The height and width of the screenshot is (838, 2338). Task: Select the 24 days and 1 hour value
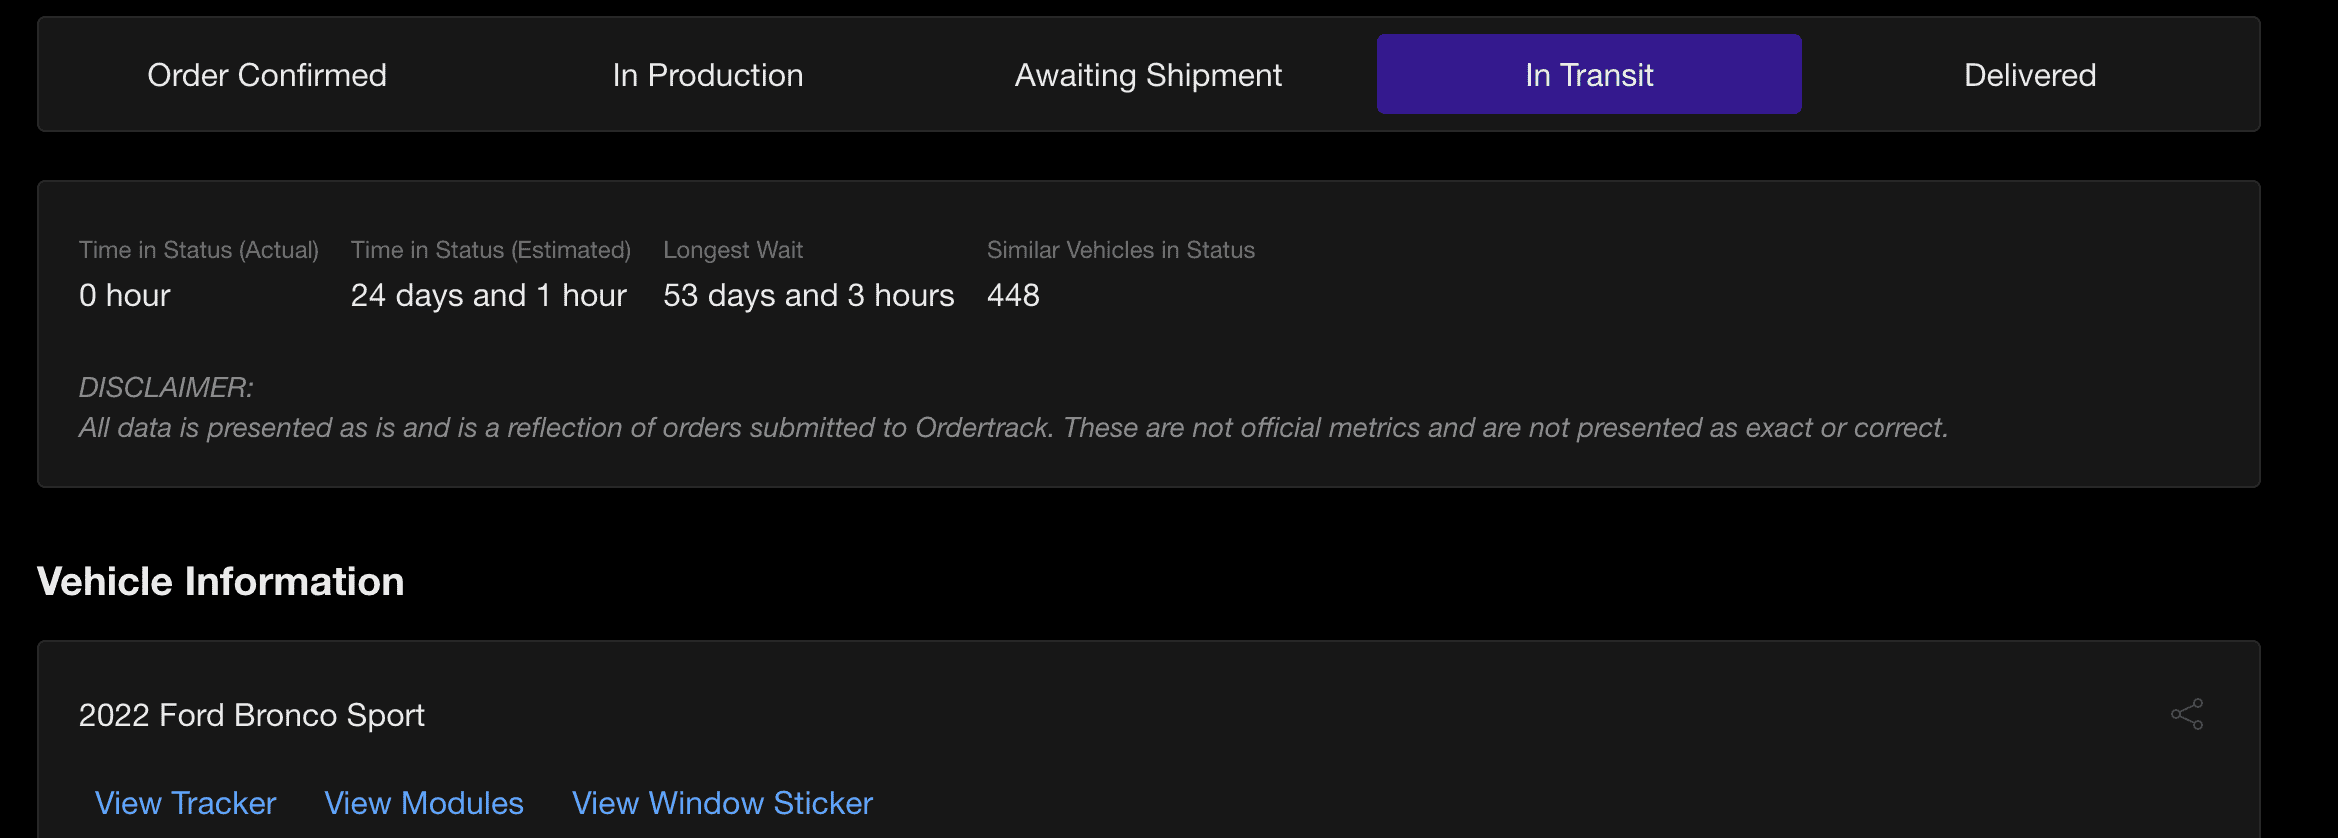tap(489, 295)
